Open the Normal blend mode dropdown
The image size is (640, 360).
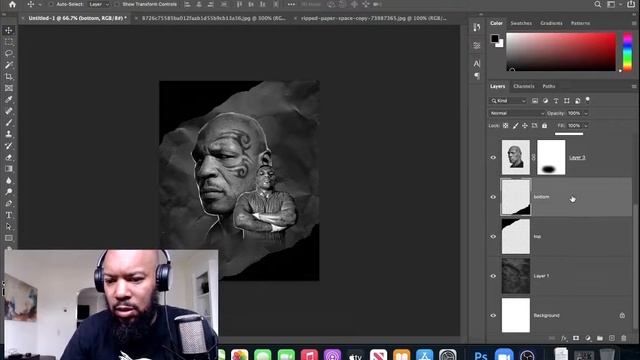pyautogui.click(x=517, y=113)
